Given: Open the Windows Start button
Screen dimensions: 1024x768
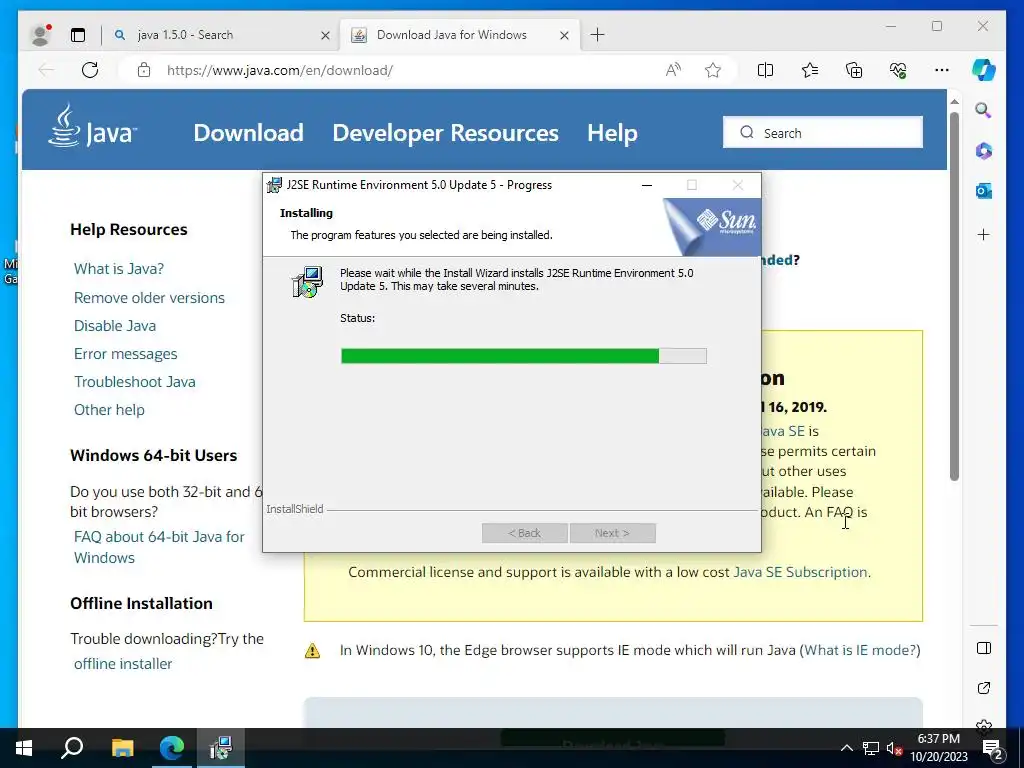Looking at the screenshot, I should pyautogui.click(x=24, y=748).
